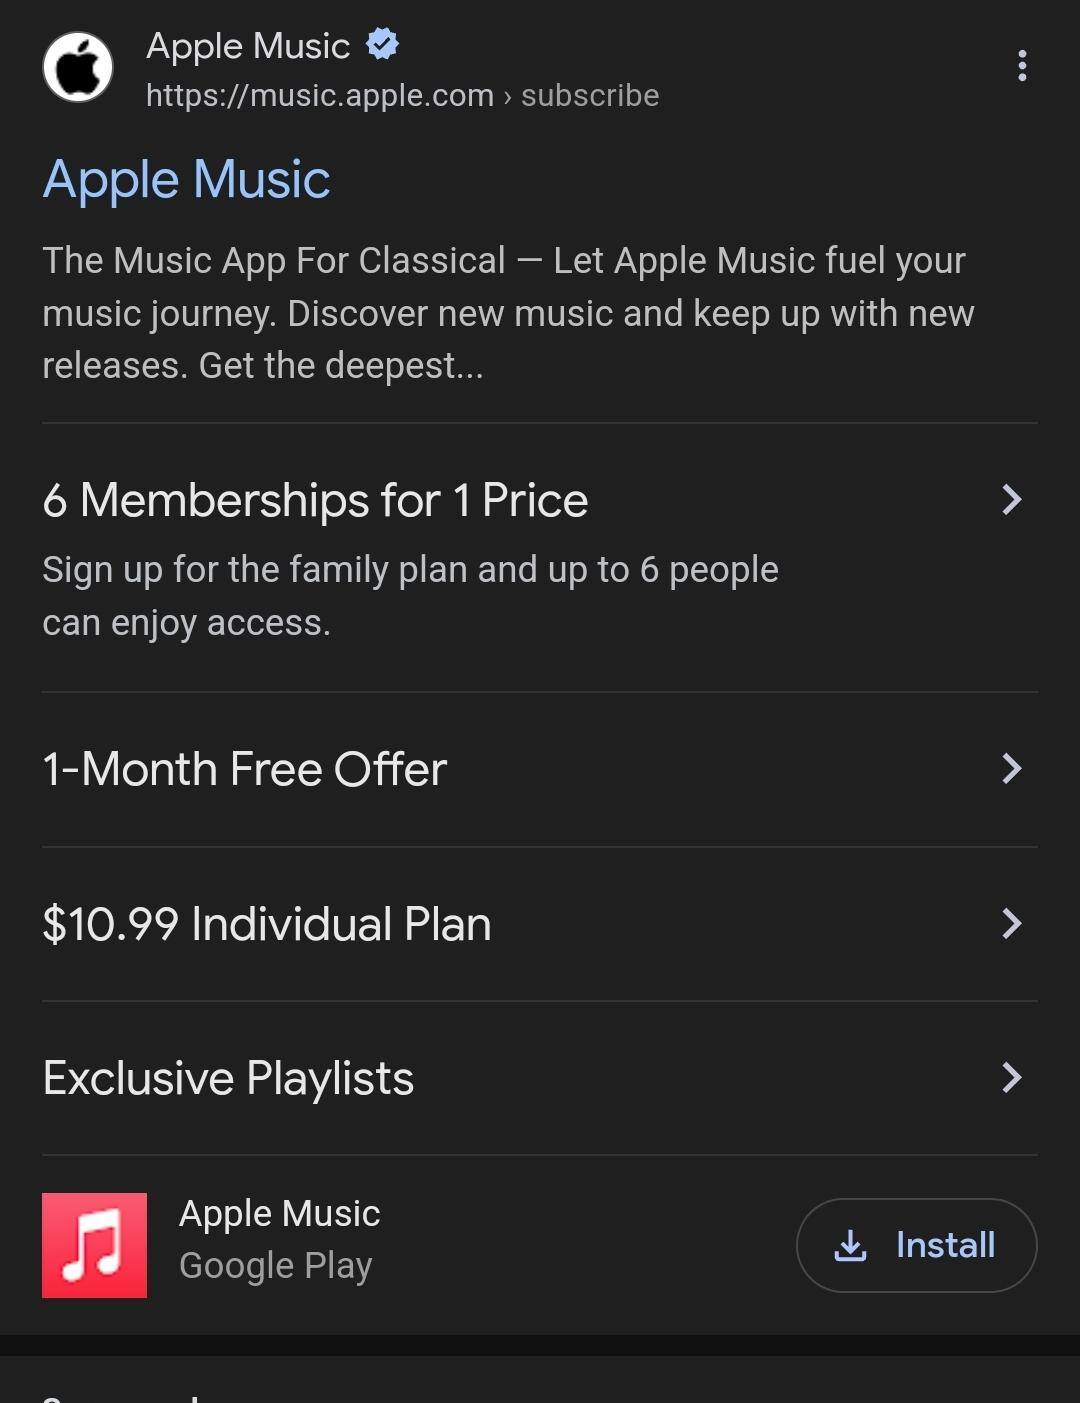Screen dimensions: 1080x1403
Task: Click the download arrow icon inside Install
Action: 850,1246
